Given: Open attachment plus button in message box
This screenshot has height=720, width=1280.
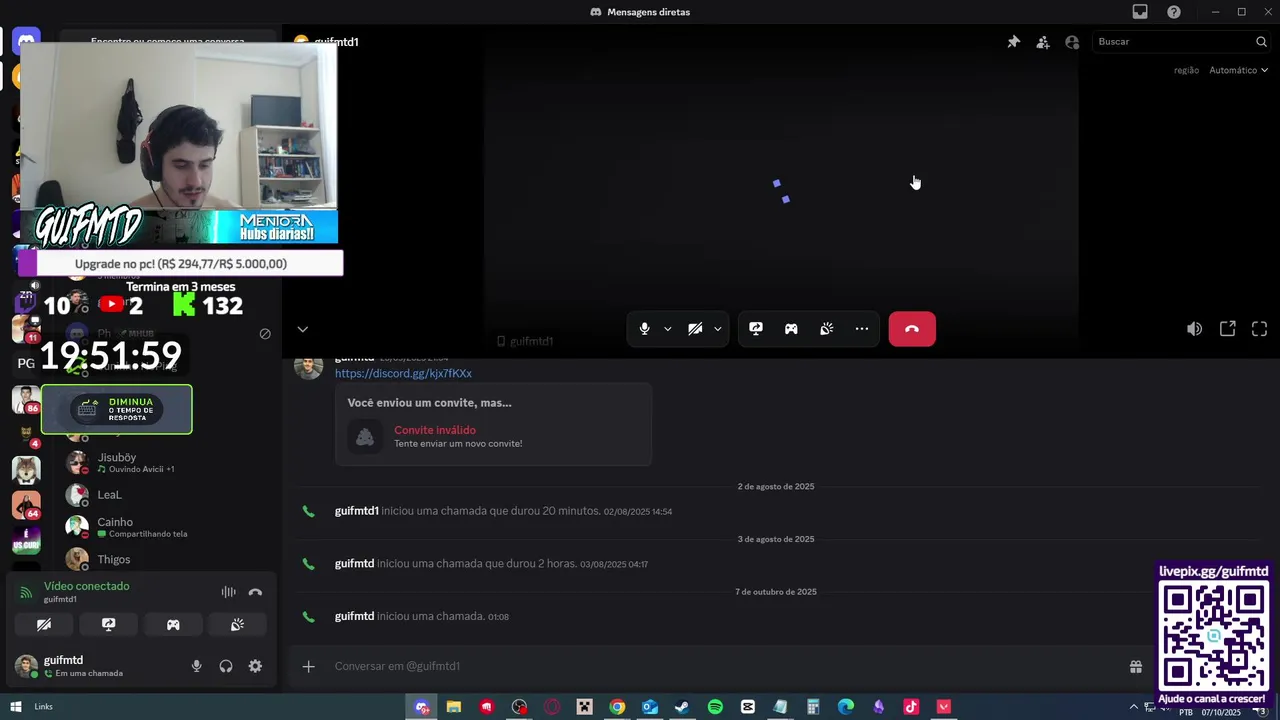Looking at the screenshot, I should [308, 666].
